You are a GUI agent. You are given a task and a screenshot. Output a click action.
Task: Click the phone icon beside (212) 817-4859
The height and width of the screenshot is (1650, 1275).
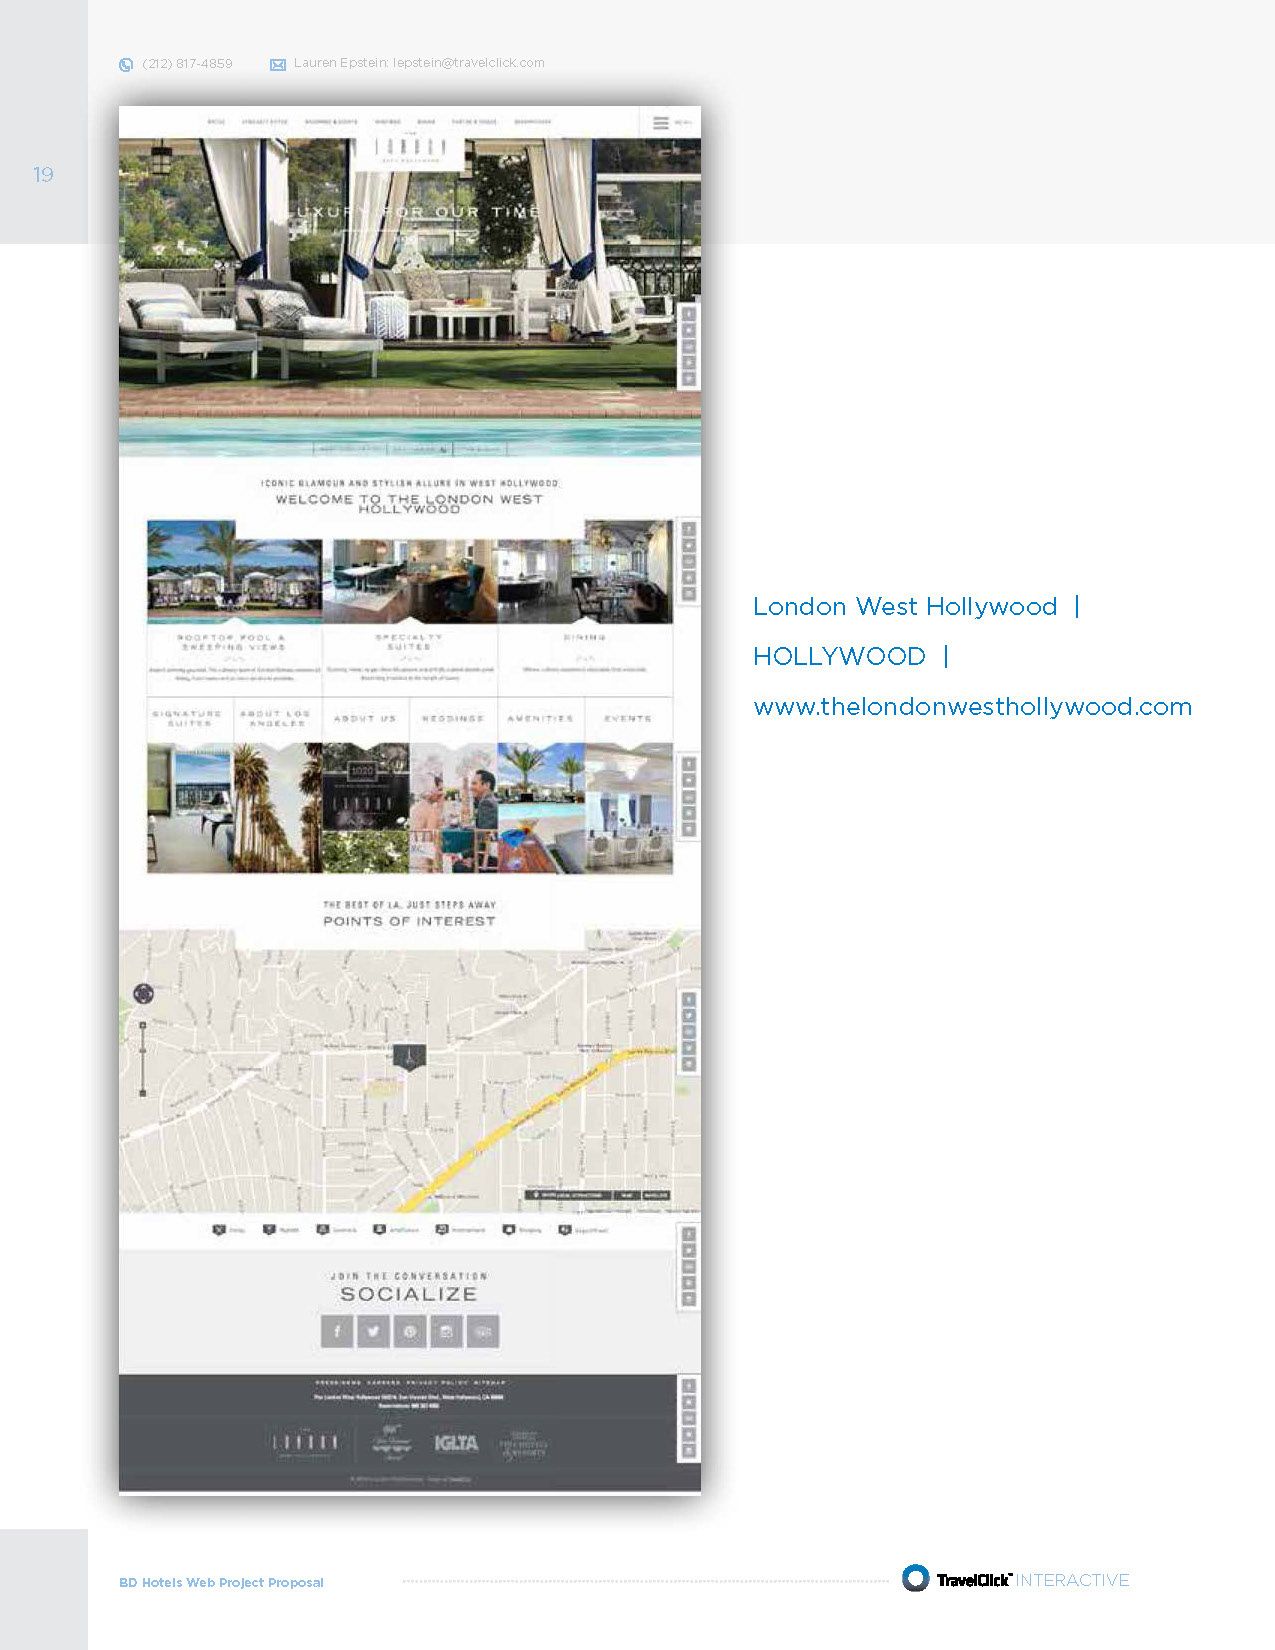click(126, 65)
